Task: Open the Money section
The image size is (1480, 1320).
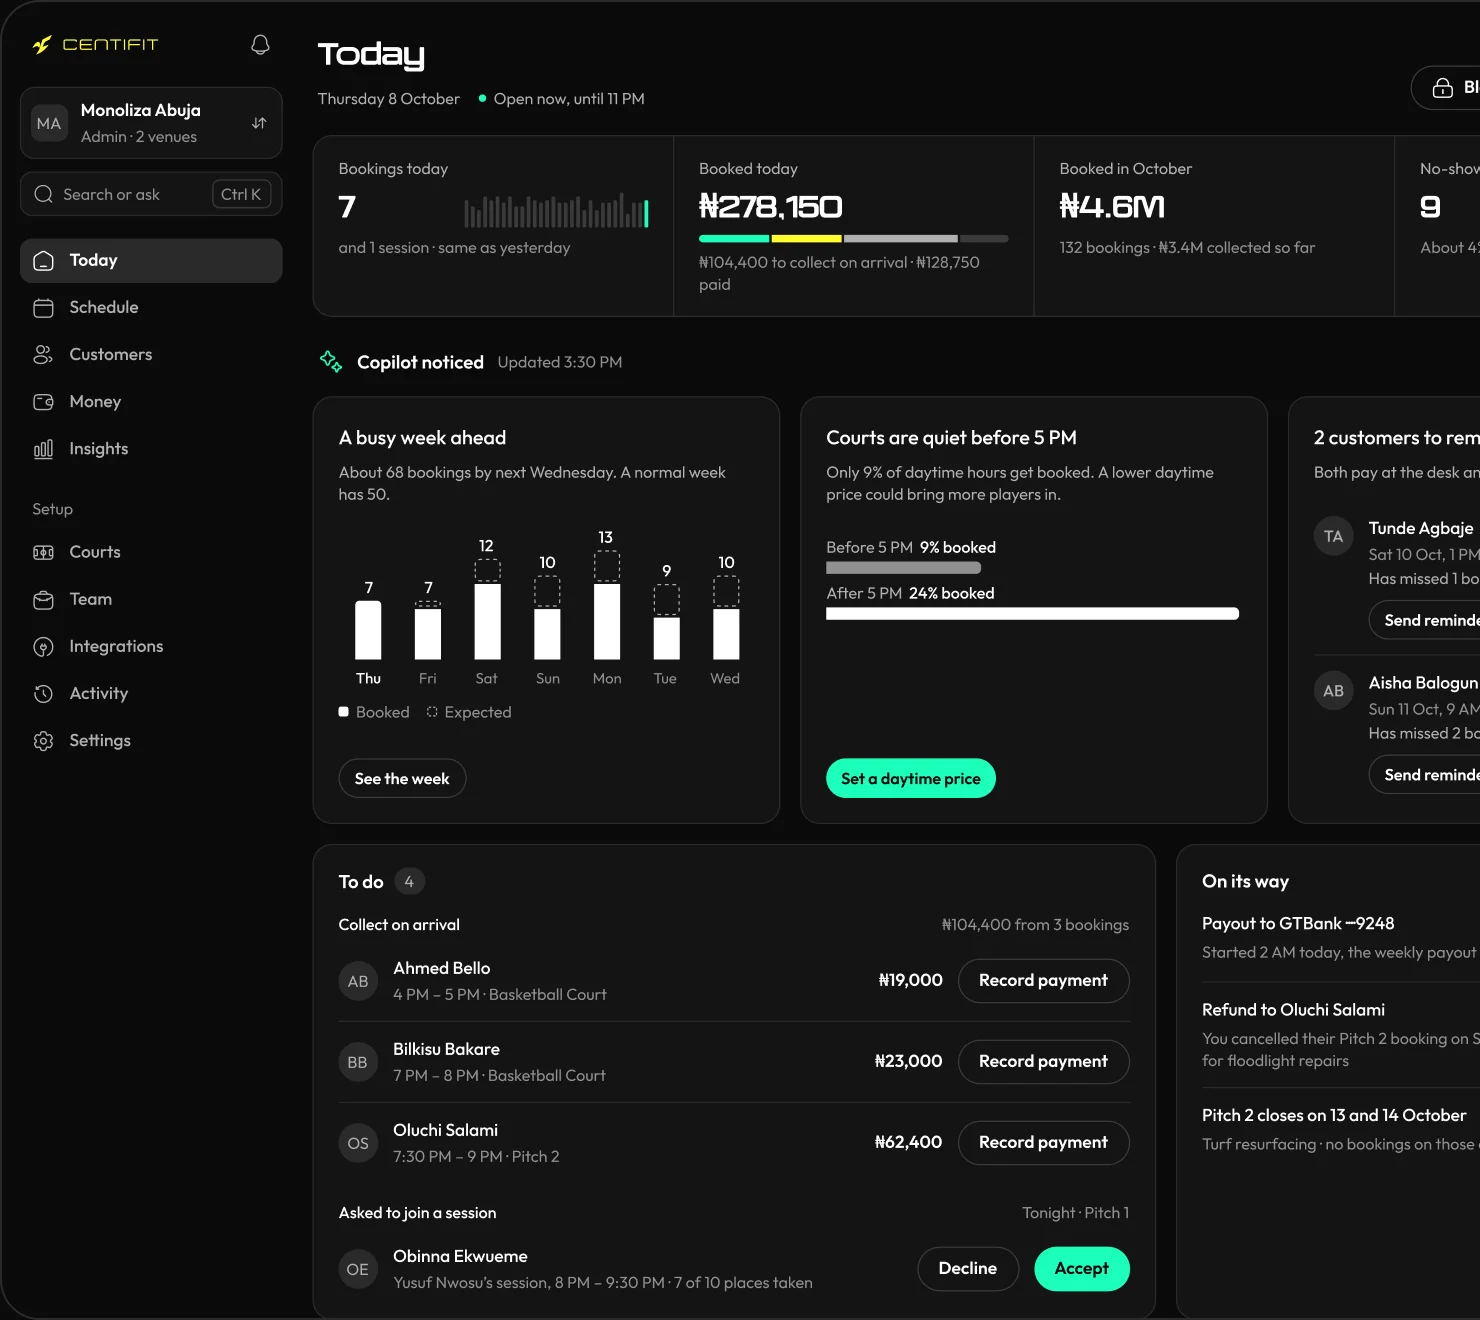Action: pos(151,401)
